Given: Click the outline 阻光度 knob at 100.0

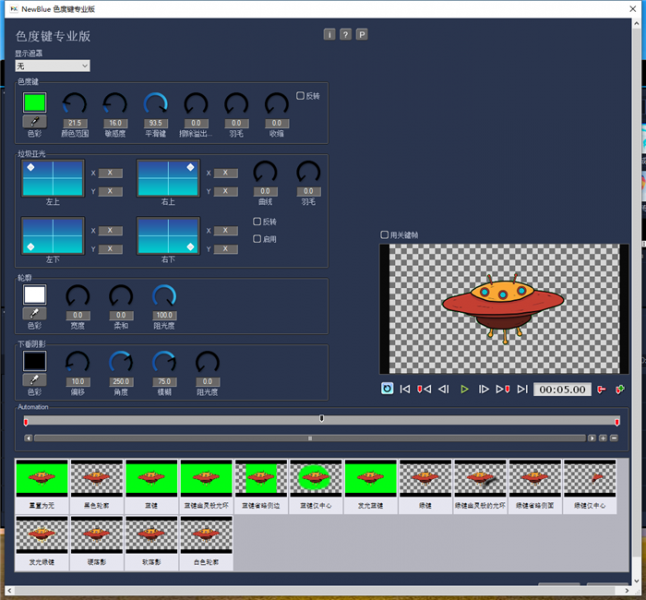Looking at the screenshot, I should [x=164, y=296].
